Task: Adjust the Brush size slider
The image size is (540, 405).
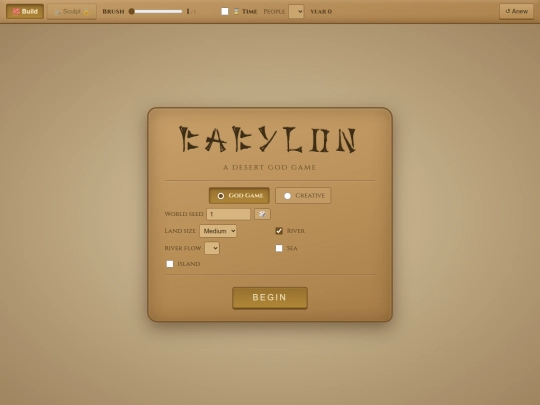Action: [155, 11]
